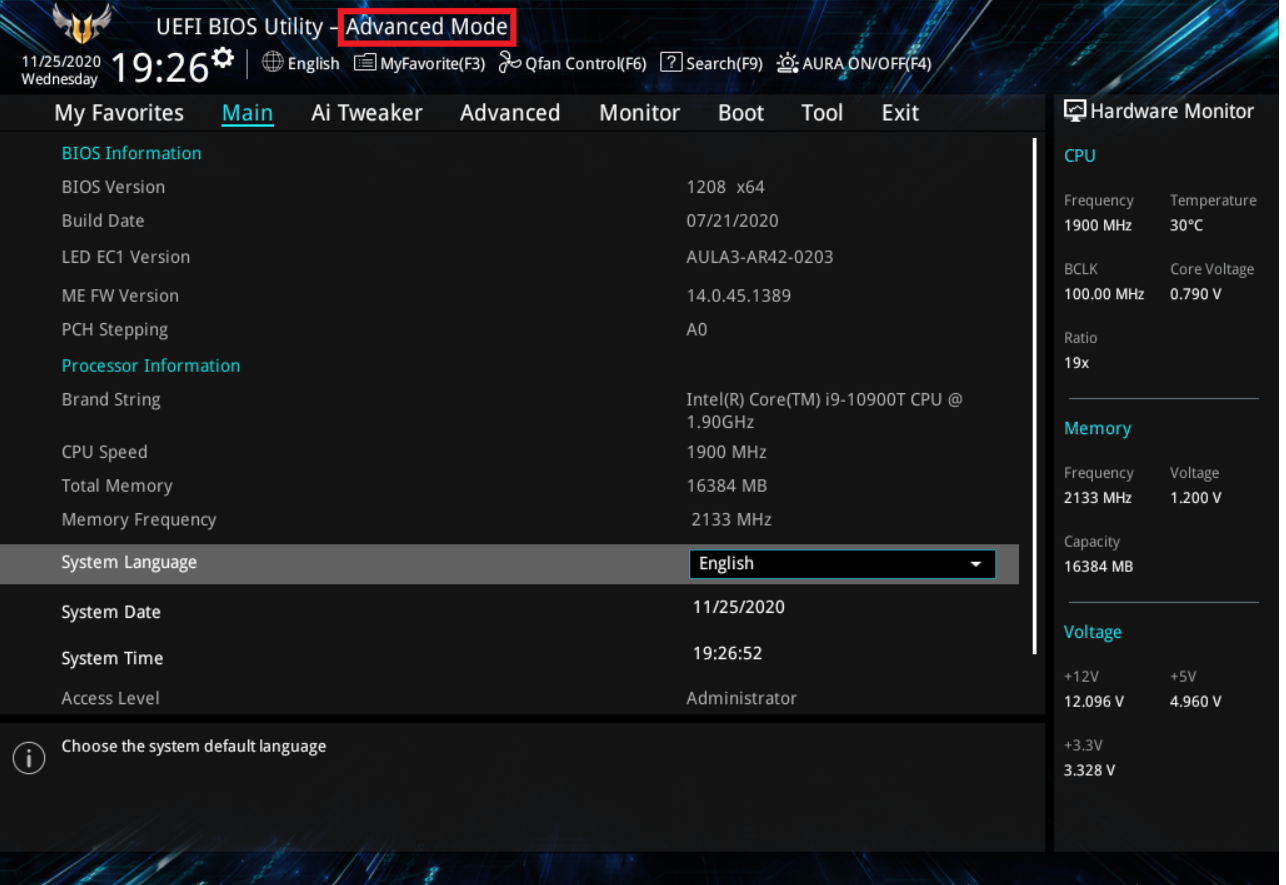Open the Tool tab

coord(822,113)
